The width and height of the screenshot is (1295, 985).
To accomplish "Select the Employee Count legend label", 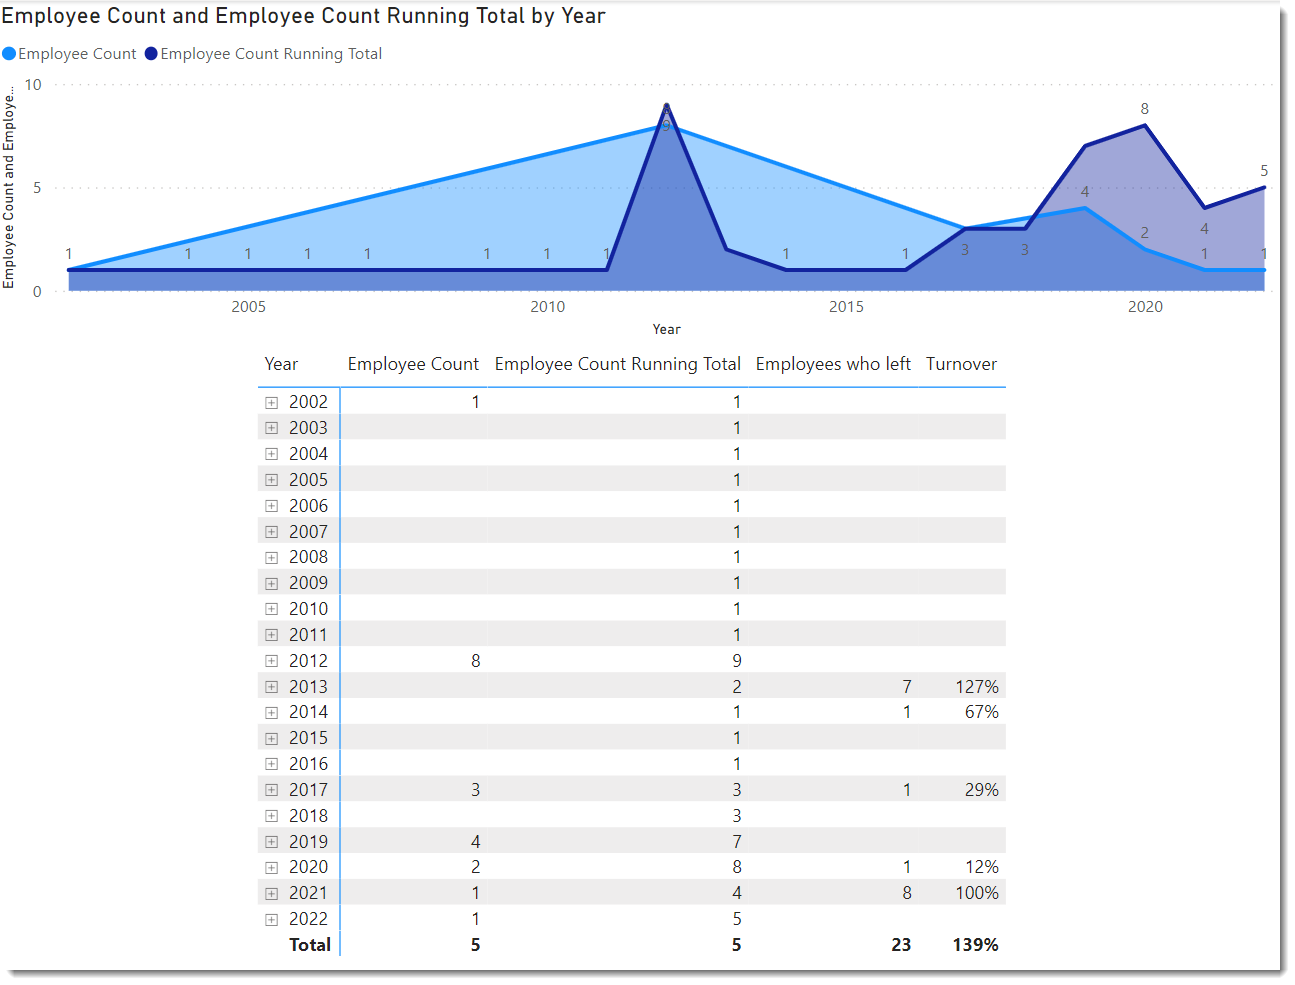I will tap(77, 54).
